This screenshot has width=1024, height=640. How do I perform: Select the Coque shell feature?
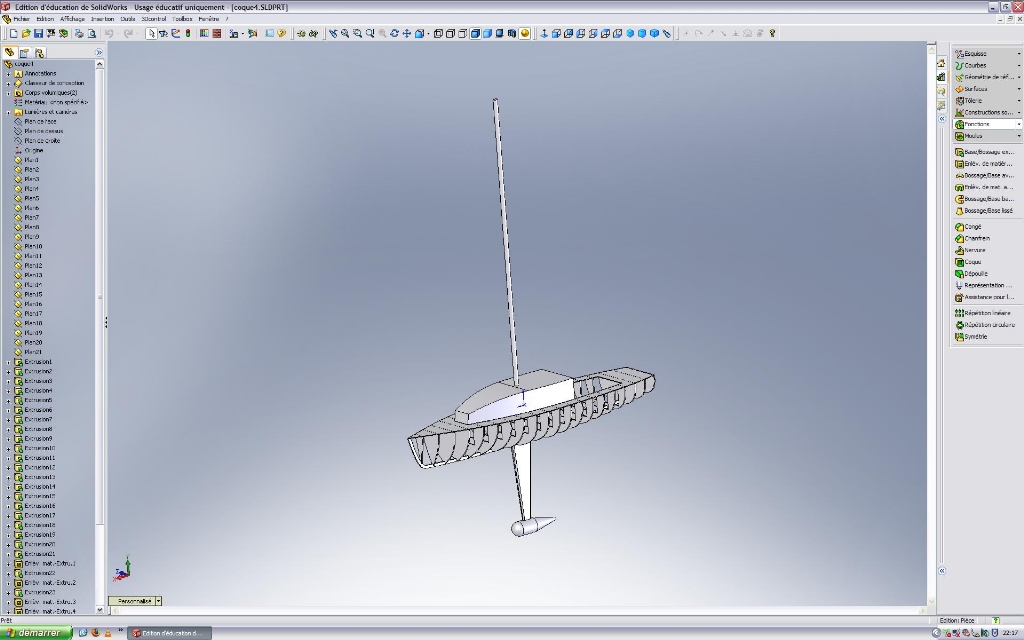[972, 262]
